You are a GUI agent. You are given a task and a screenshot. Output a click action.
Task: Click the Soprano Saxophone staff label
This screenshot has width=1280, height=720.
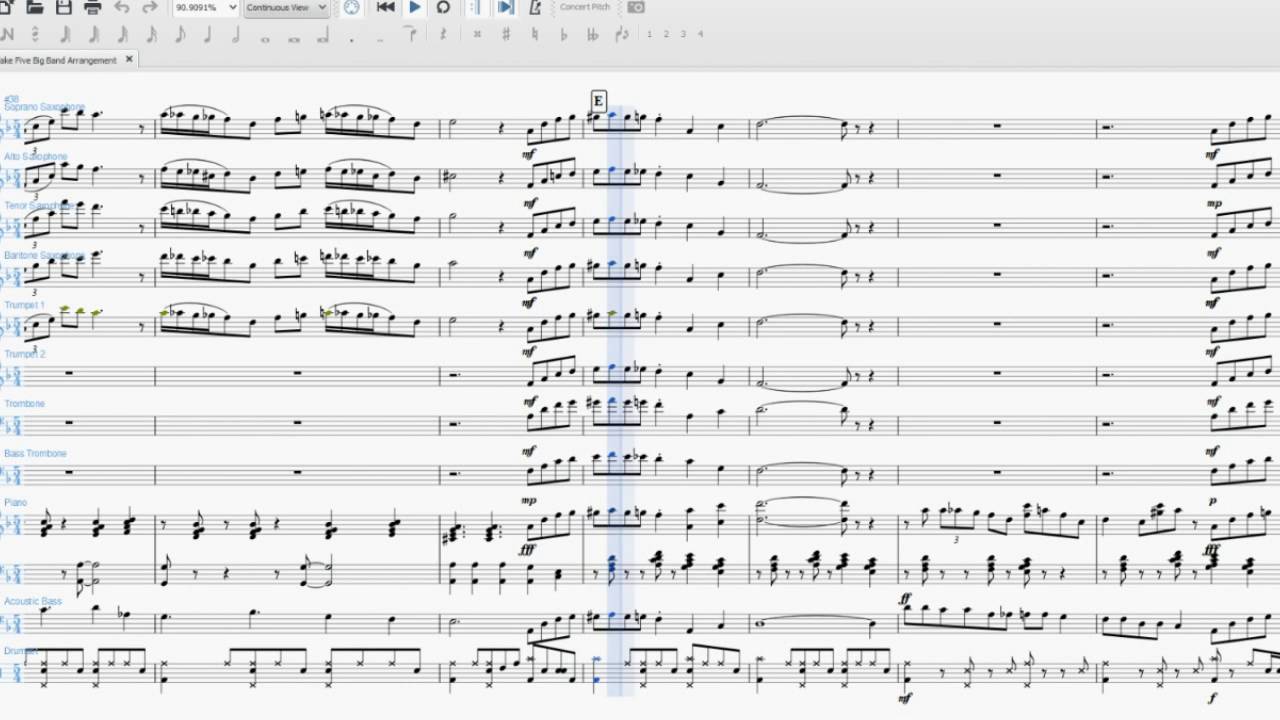tap(44, 106)
